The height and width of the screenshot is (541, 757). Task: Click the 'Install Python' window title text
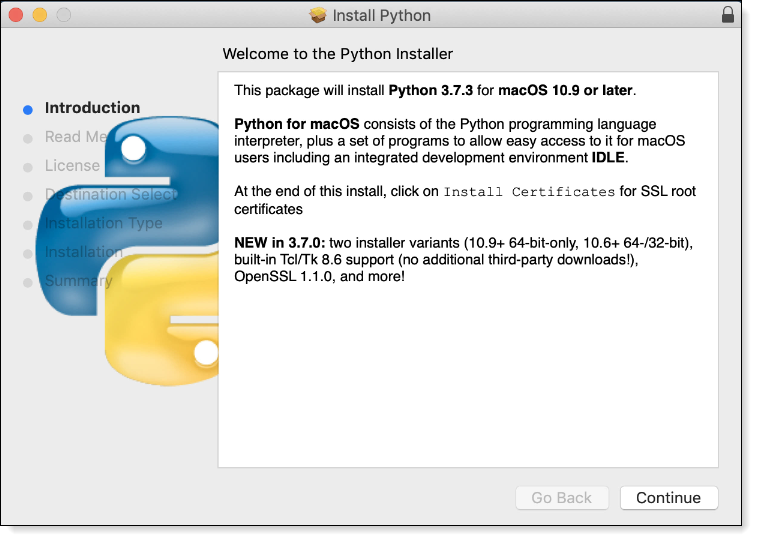click(x=381, y=15)
